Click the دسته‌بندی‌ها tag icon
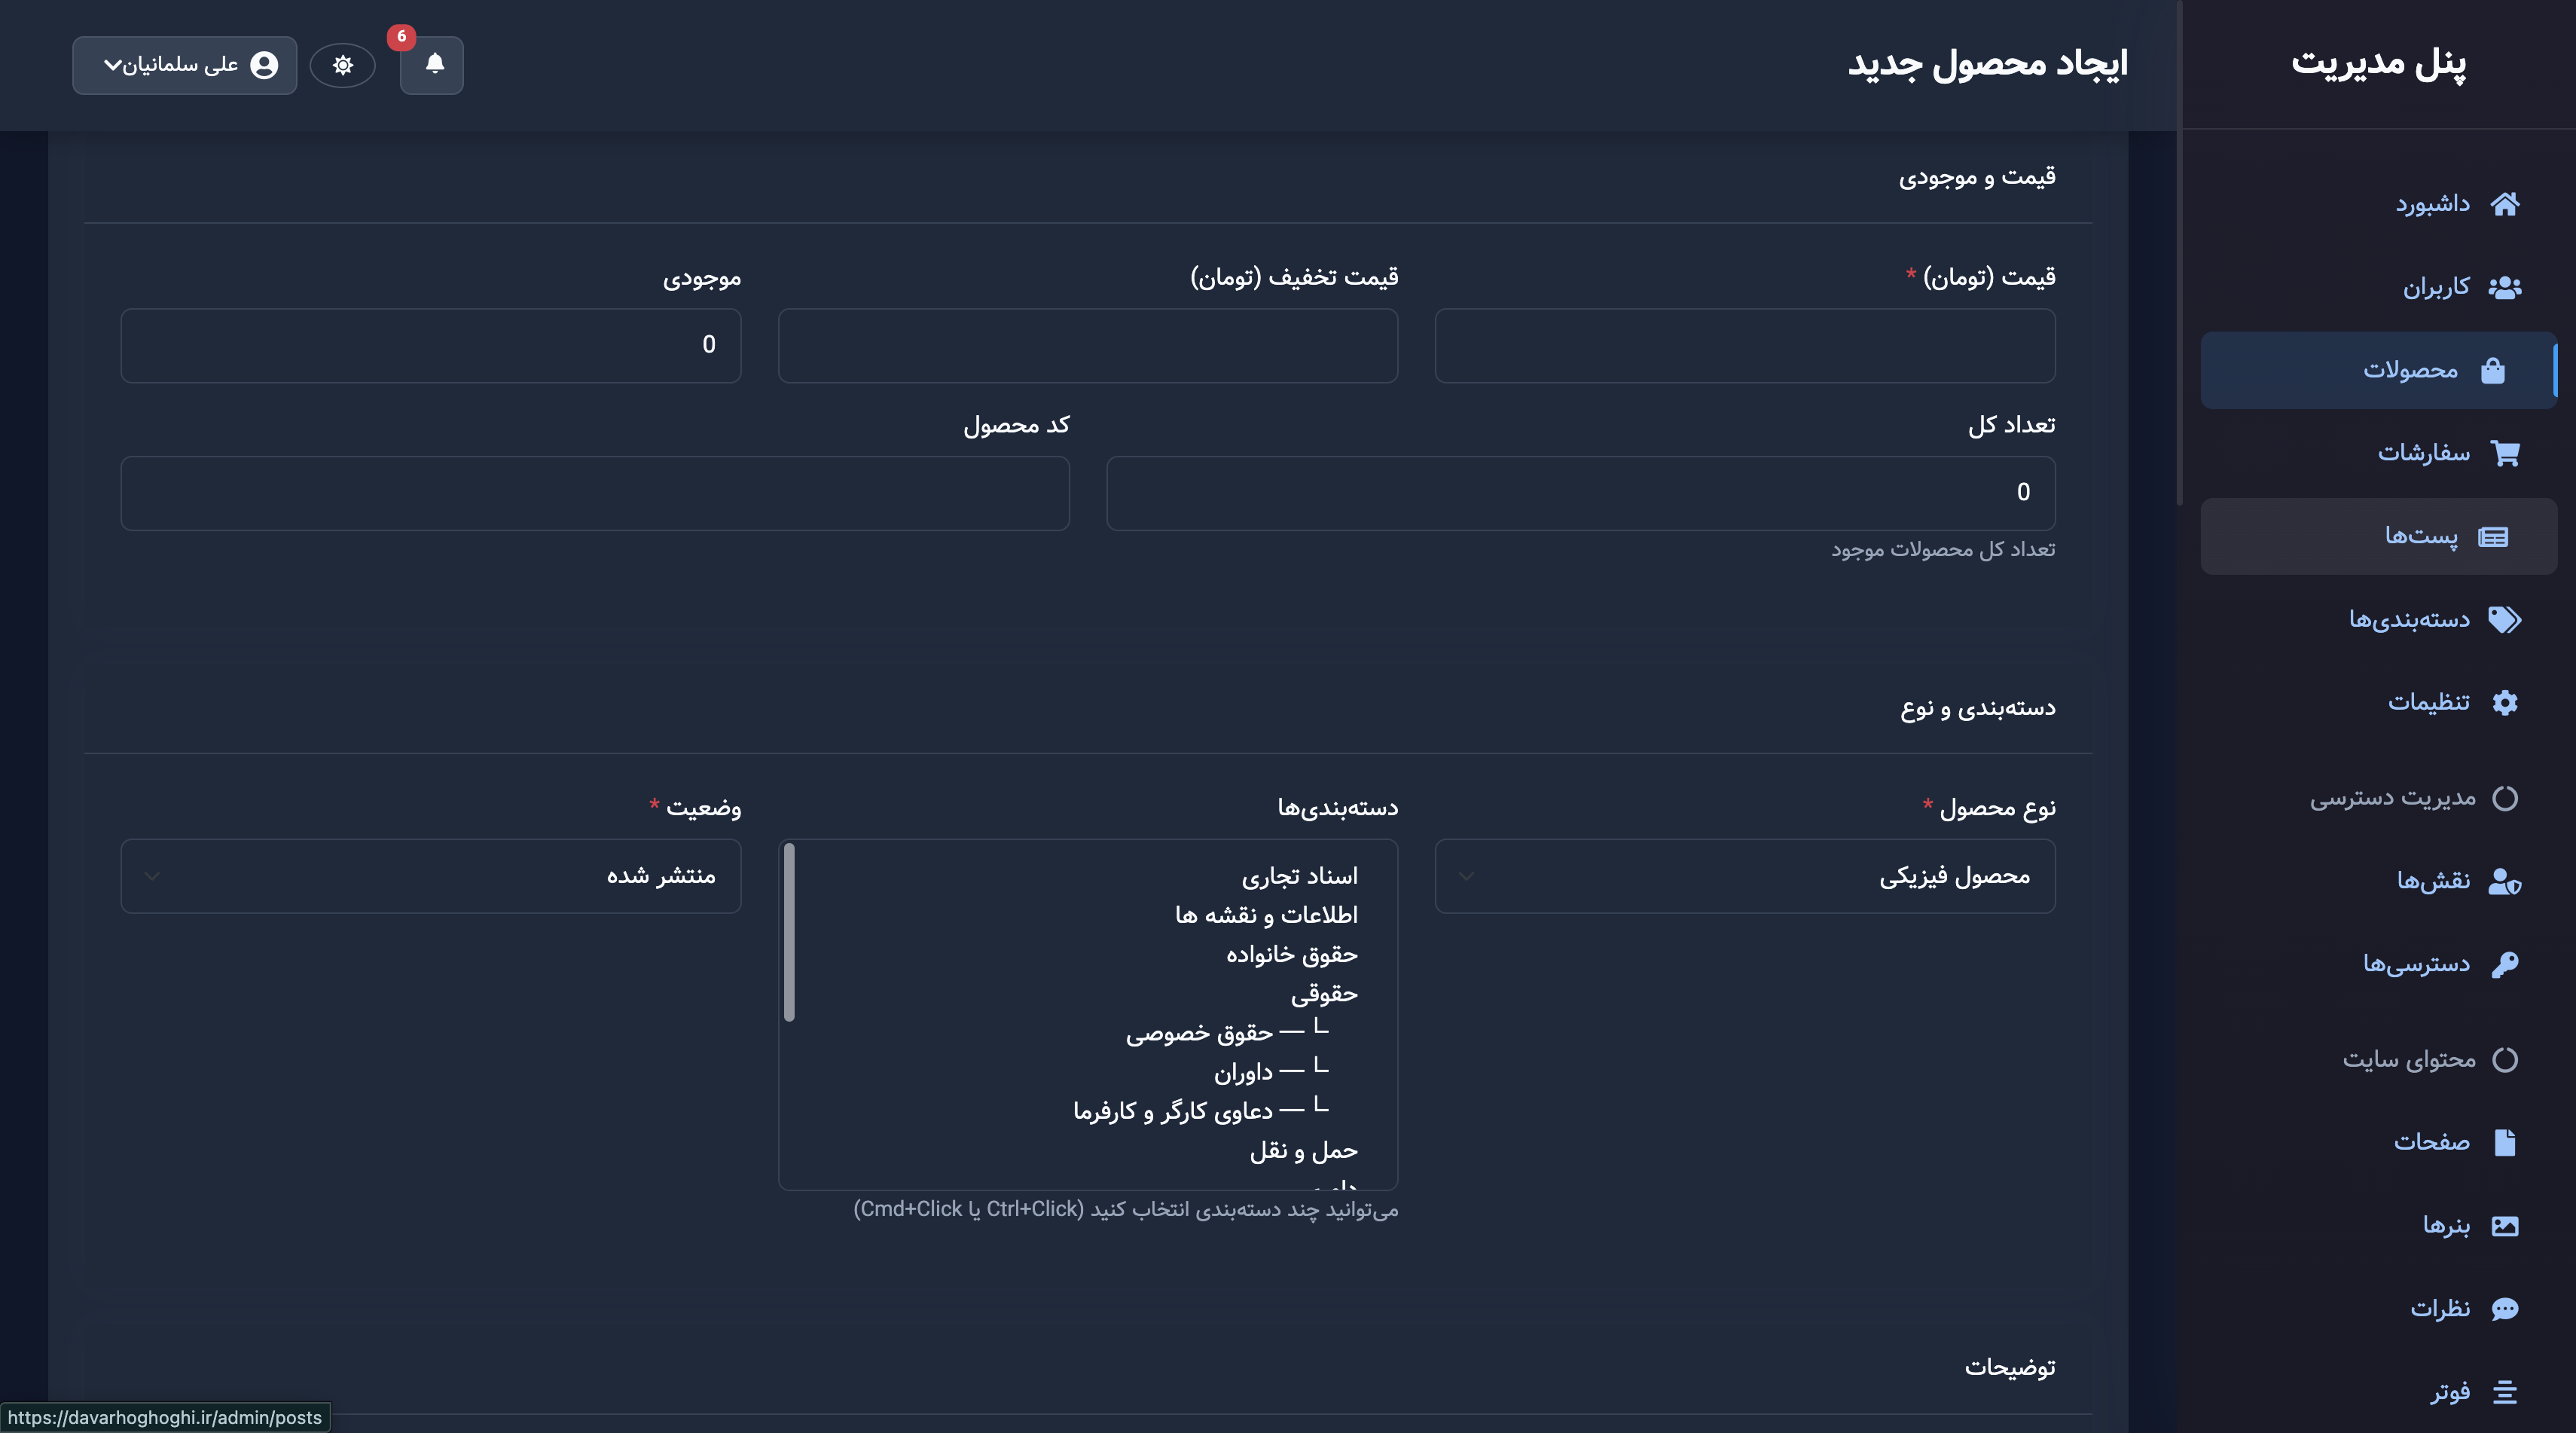 click(2504, 620)
